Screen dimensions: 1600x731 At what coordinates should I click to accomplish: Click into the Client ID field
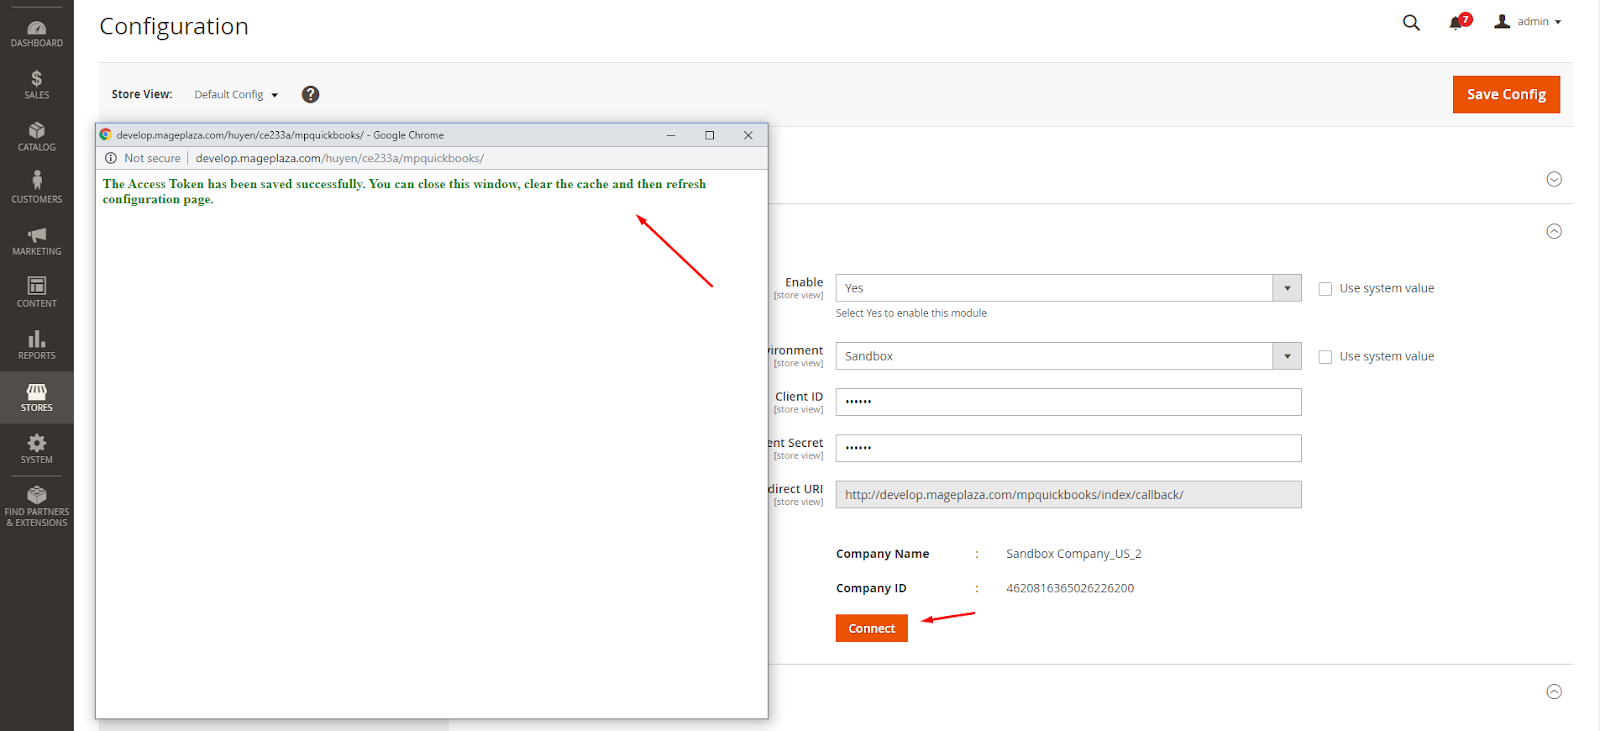click(x=1067, y=402)
